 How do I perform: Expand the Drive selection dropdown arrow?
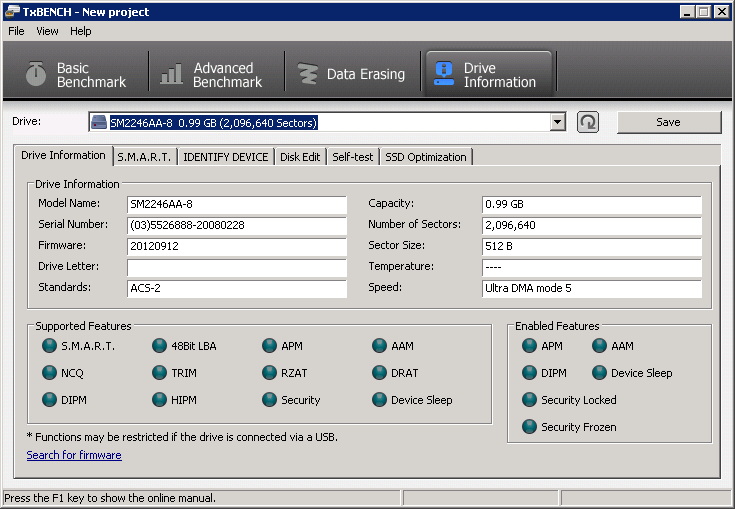coord(557,123)
